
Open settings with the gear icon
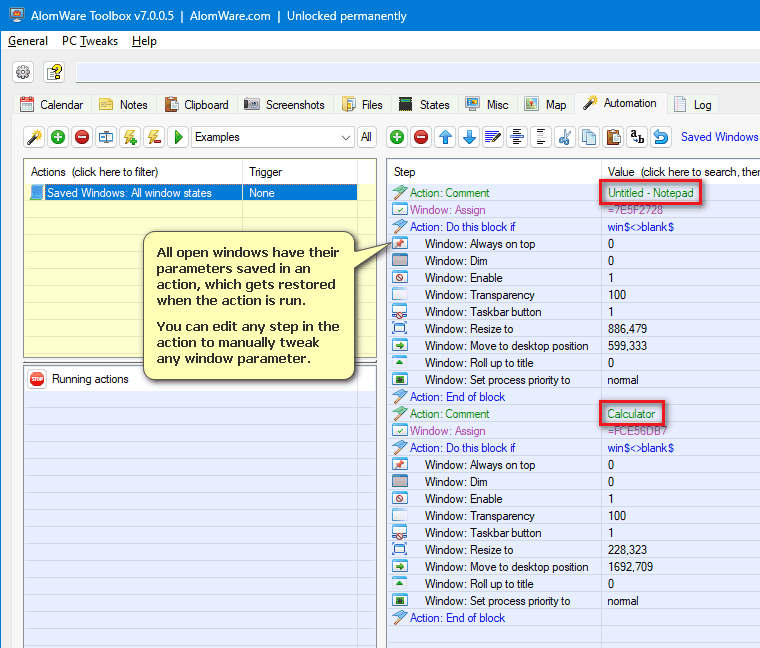point(23,72)
